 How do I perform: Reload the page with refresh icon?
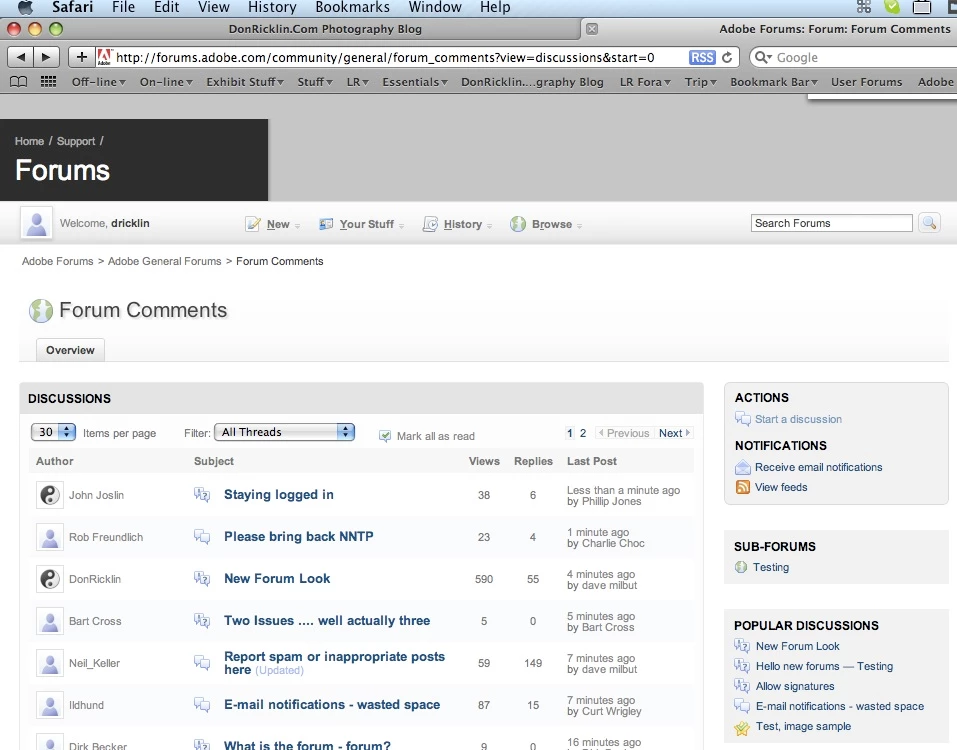pos(727,57)
